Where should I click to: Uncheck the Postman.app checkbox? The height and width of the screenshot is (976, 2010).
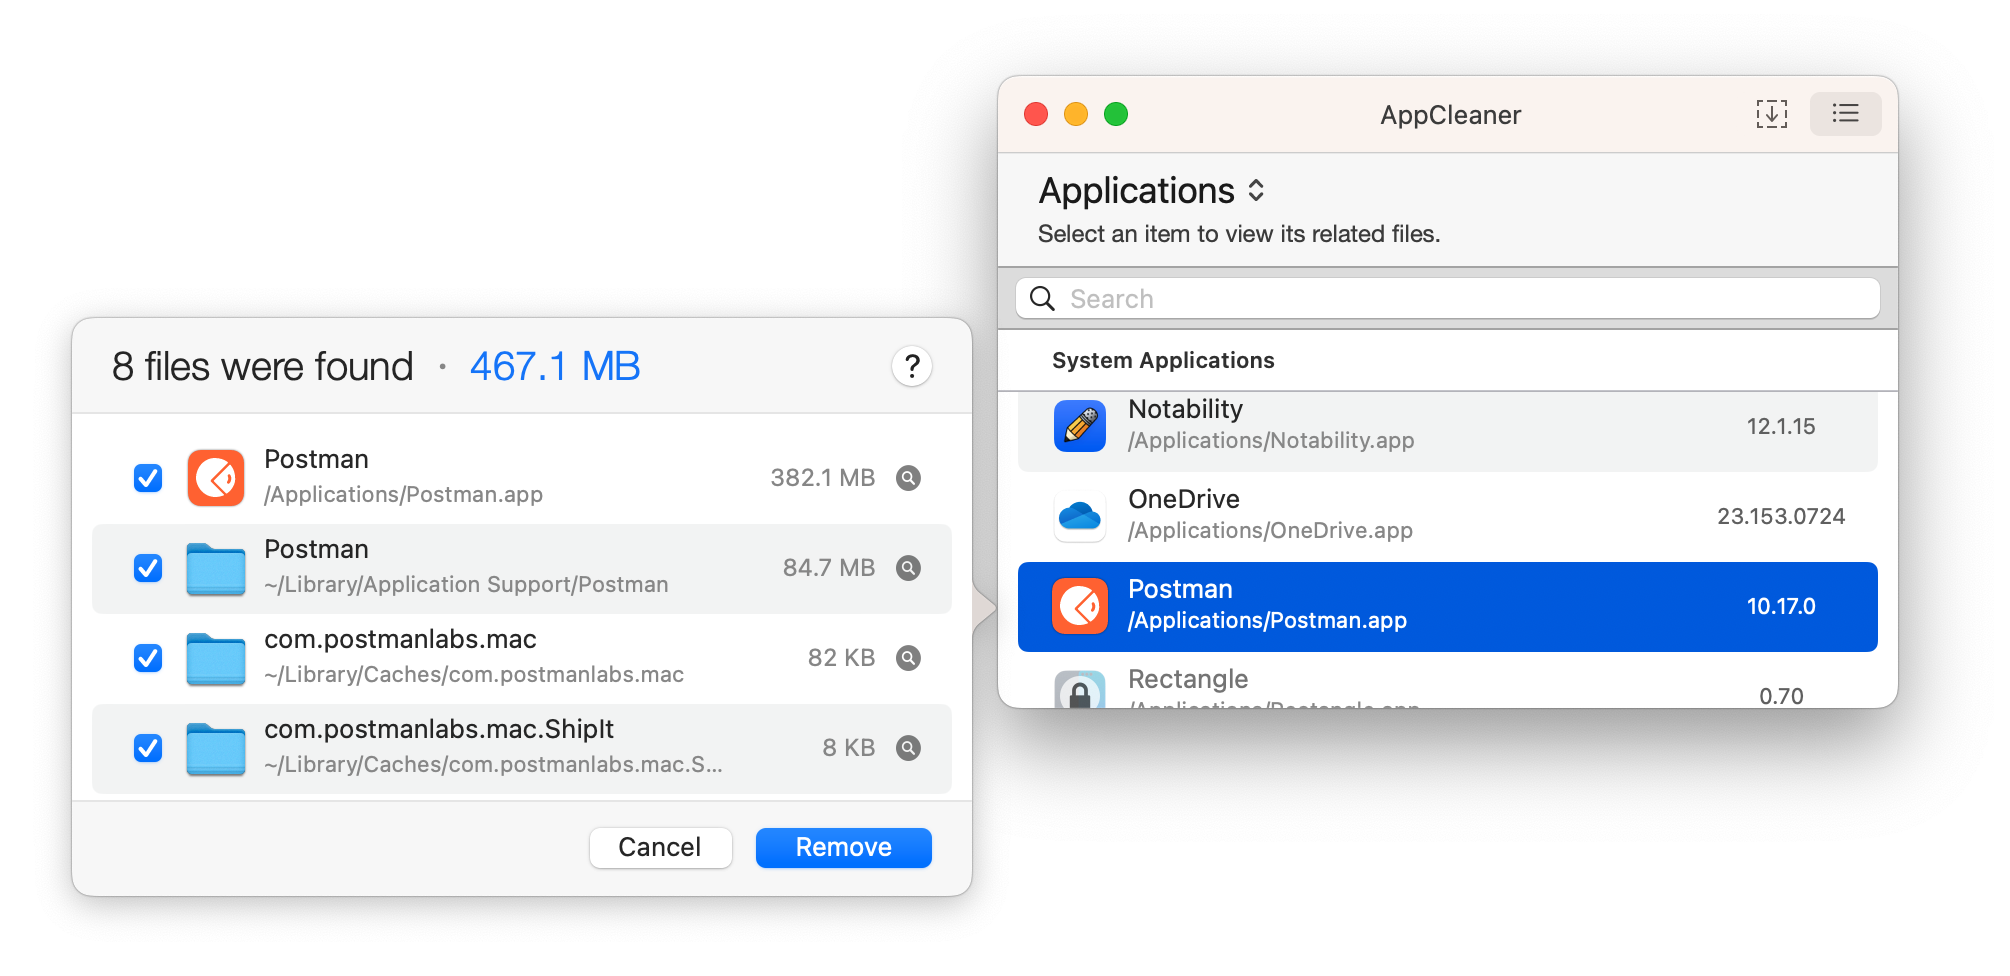(x=148, y=478)
